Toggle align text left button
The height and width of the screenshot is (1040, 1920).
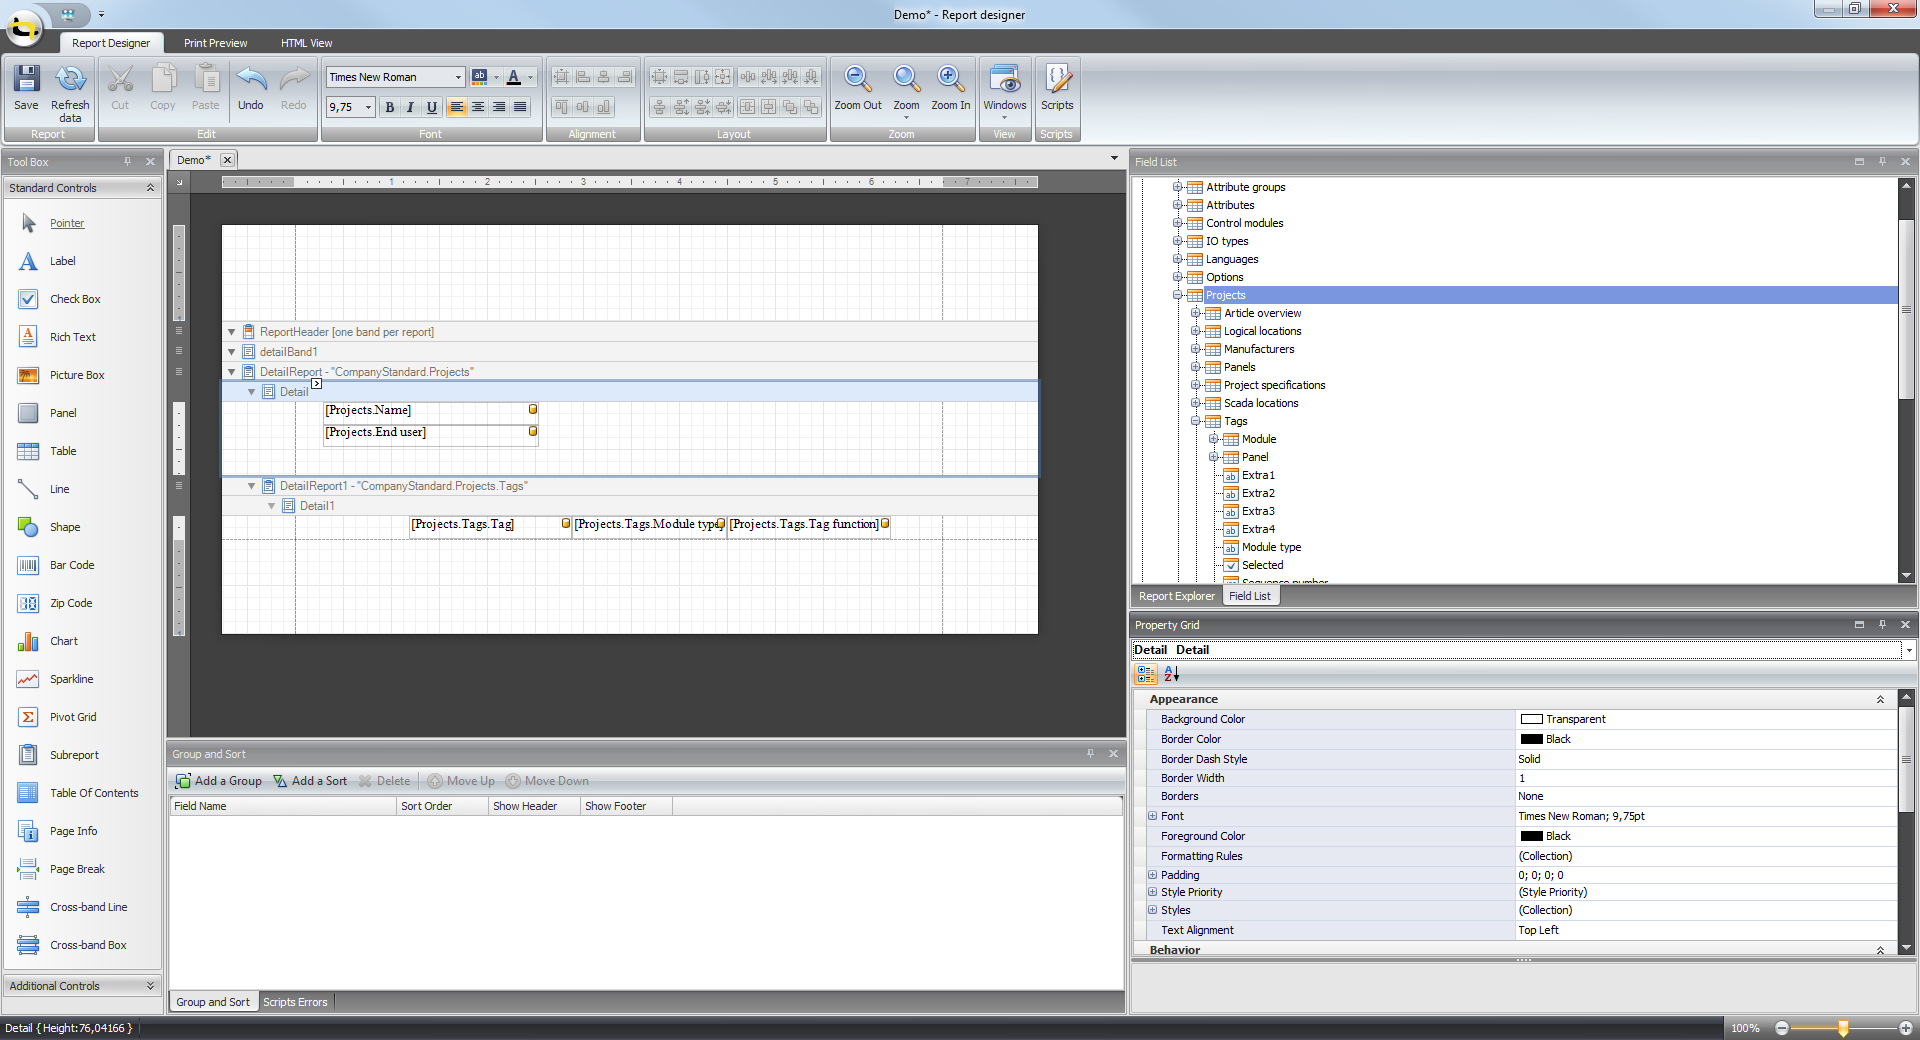(457, 107)
